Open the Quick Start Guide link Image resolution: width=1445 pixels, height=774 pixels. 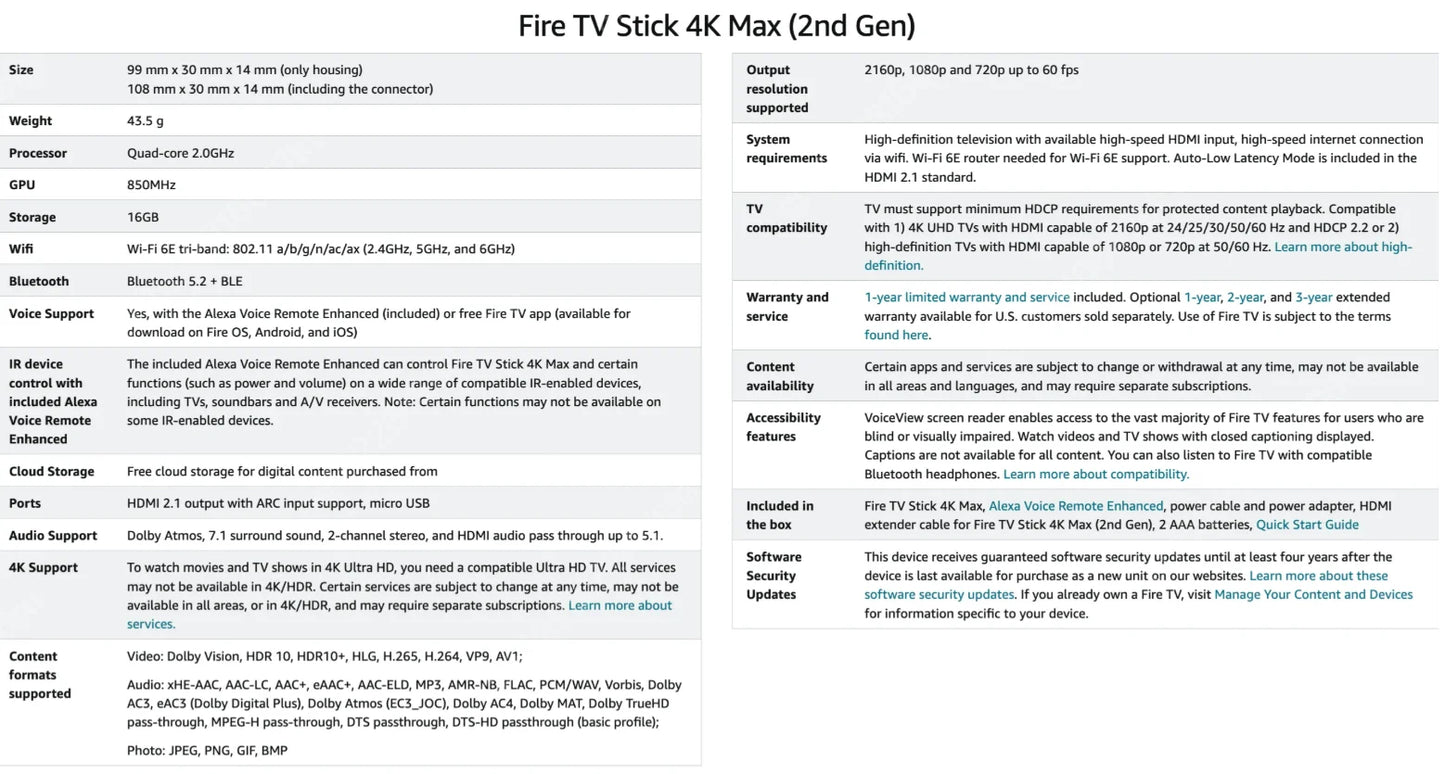pyautogui.click(x=1307, y=525)
